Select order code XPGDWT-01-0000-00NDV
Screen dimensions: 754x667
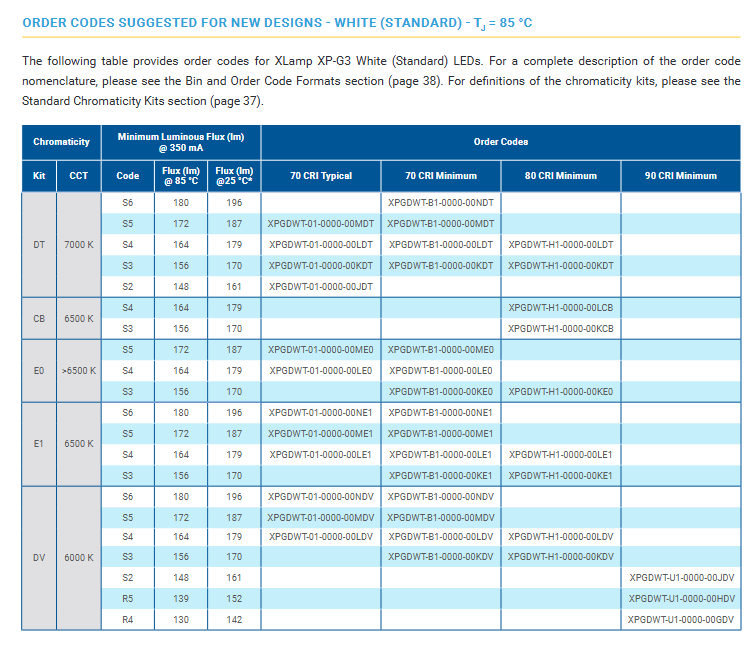pos(321,497)
